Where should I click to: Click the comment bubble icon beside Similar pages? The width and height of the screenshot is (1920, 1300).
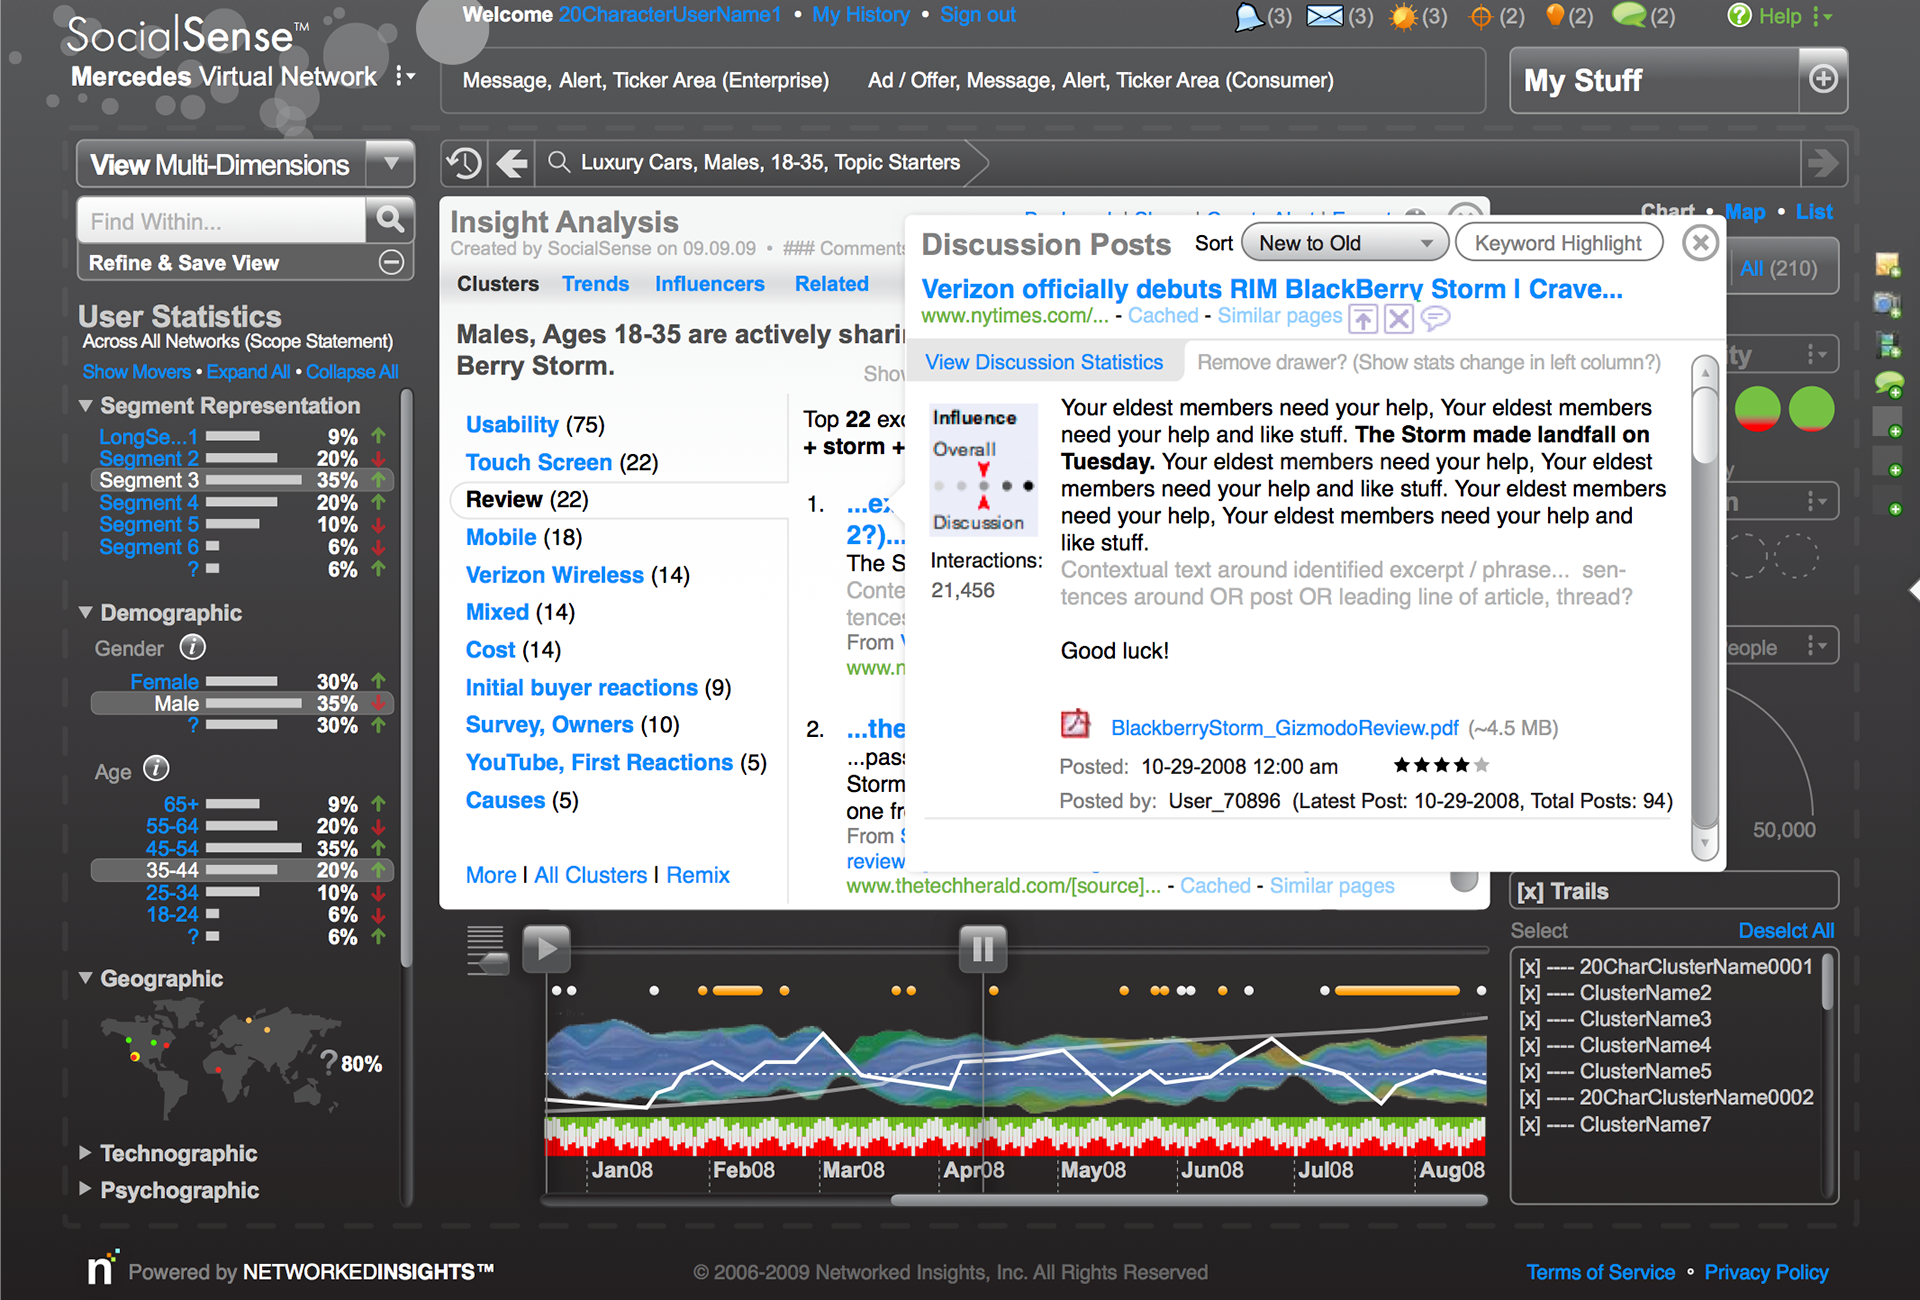pyautogui.click(x=1435, y=319)
